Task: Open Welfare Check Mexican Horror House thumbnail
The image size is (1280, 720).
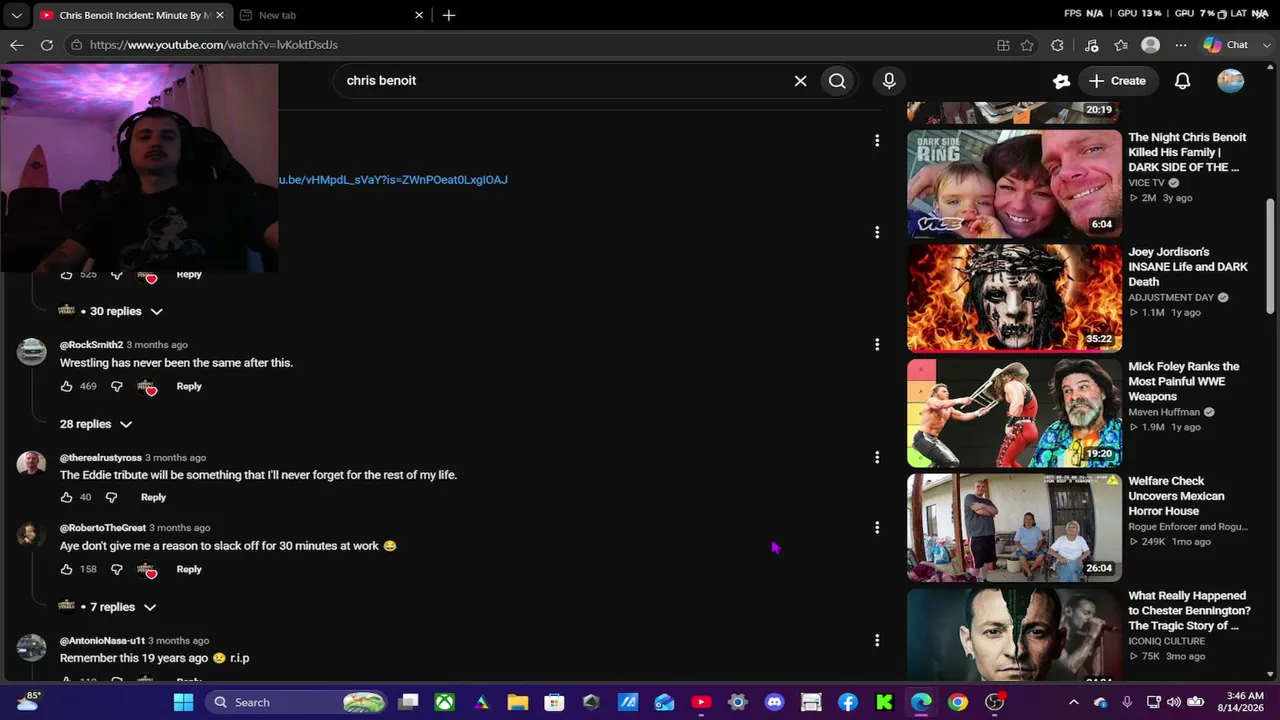Action: 1014,527
